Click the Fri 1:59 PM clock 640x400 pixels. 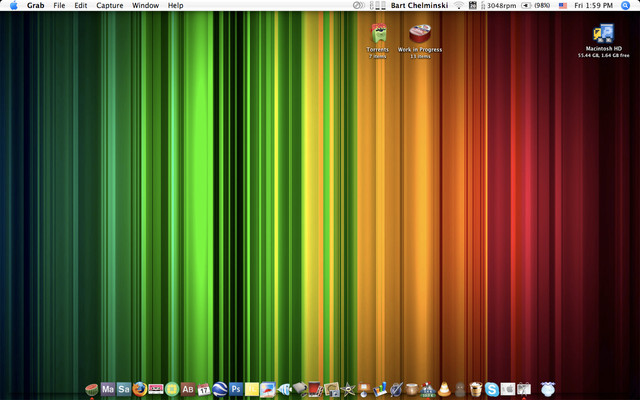click(594, 6)
